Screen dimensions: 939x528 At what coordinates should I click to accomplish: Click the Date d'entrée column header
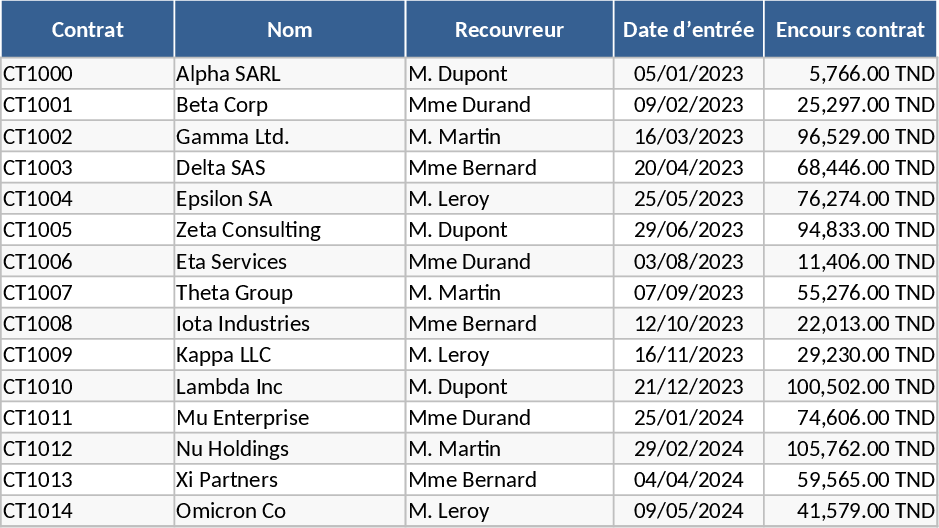coord(689,30)
